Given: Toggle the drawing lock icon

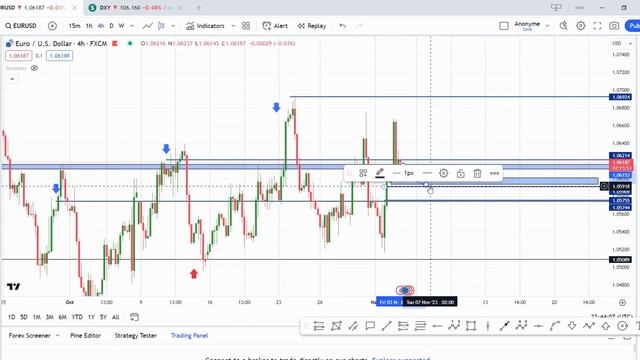Looking at the screenshot, I should pos(460,173).
